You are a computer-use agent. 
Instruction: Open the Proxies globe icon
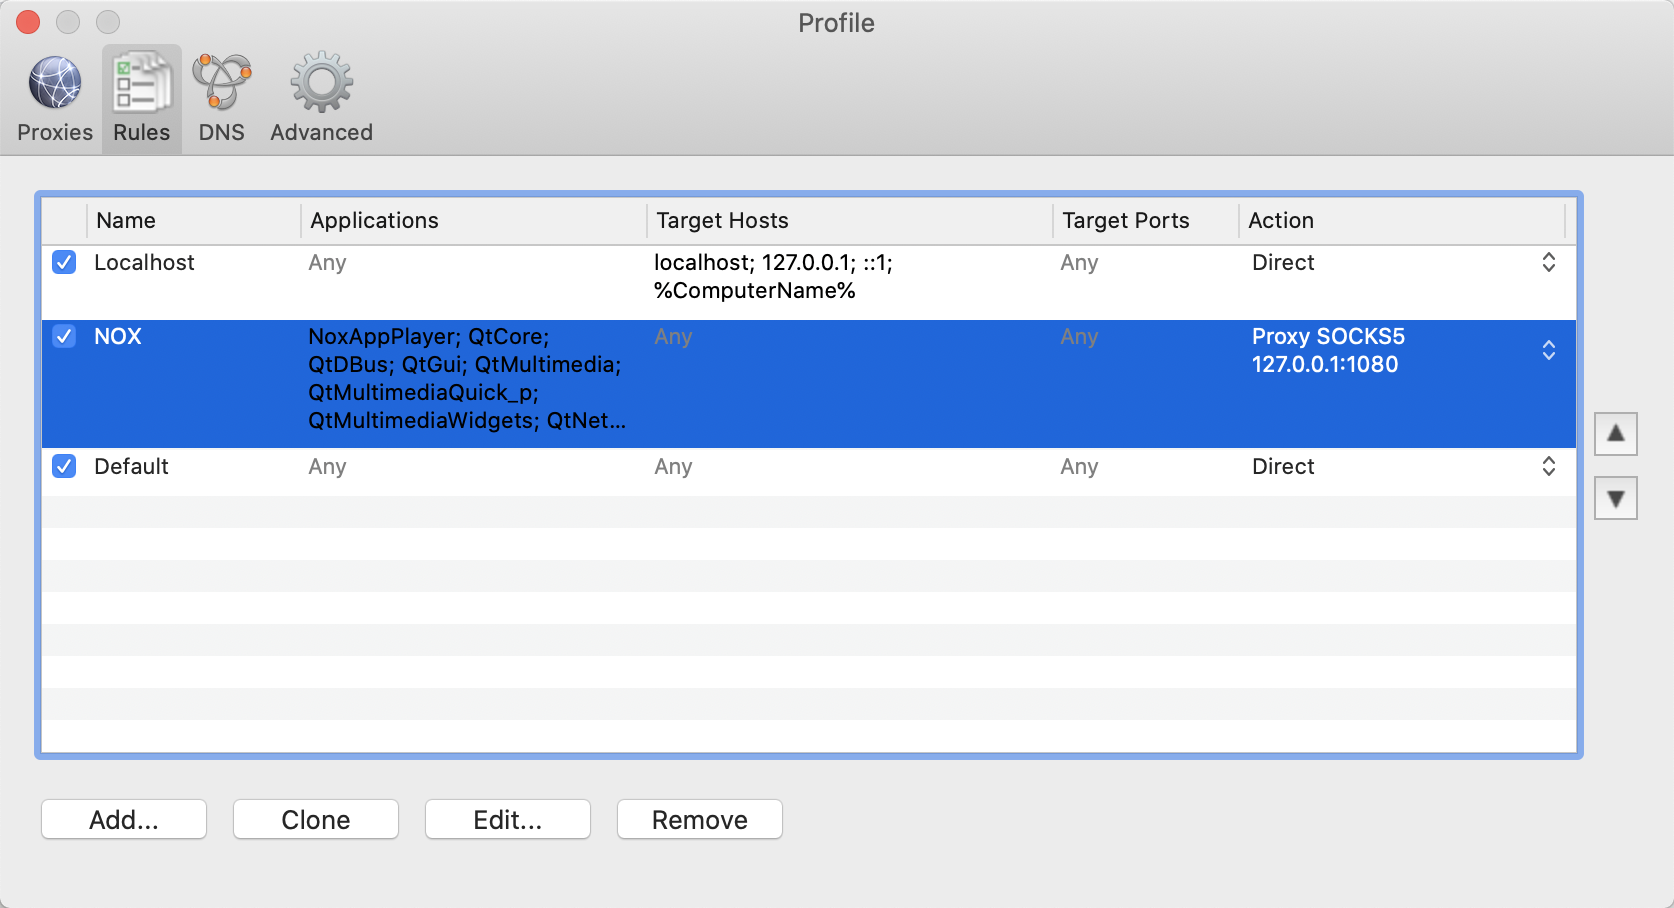(x=55, y=83)
